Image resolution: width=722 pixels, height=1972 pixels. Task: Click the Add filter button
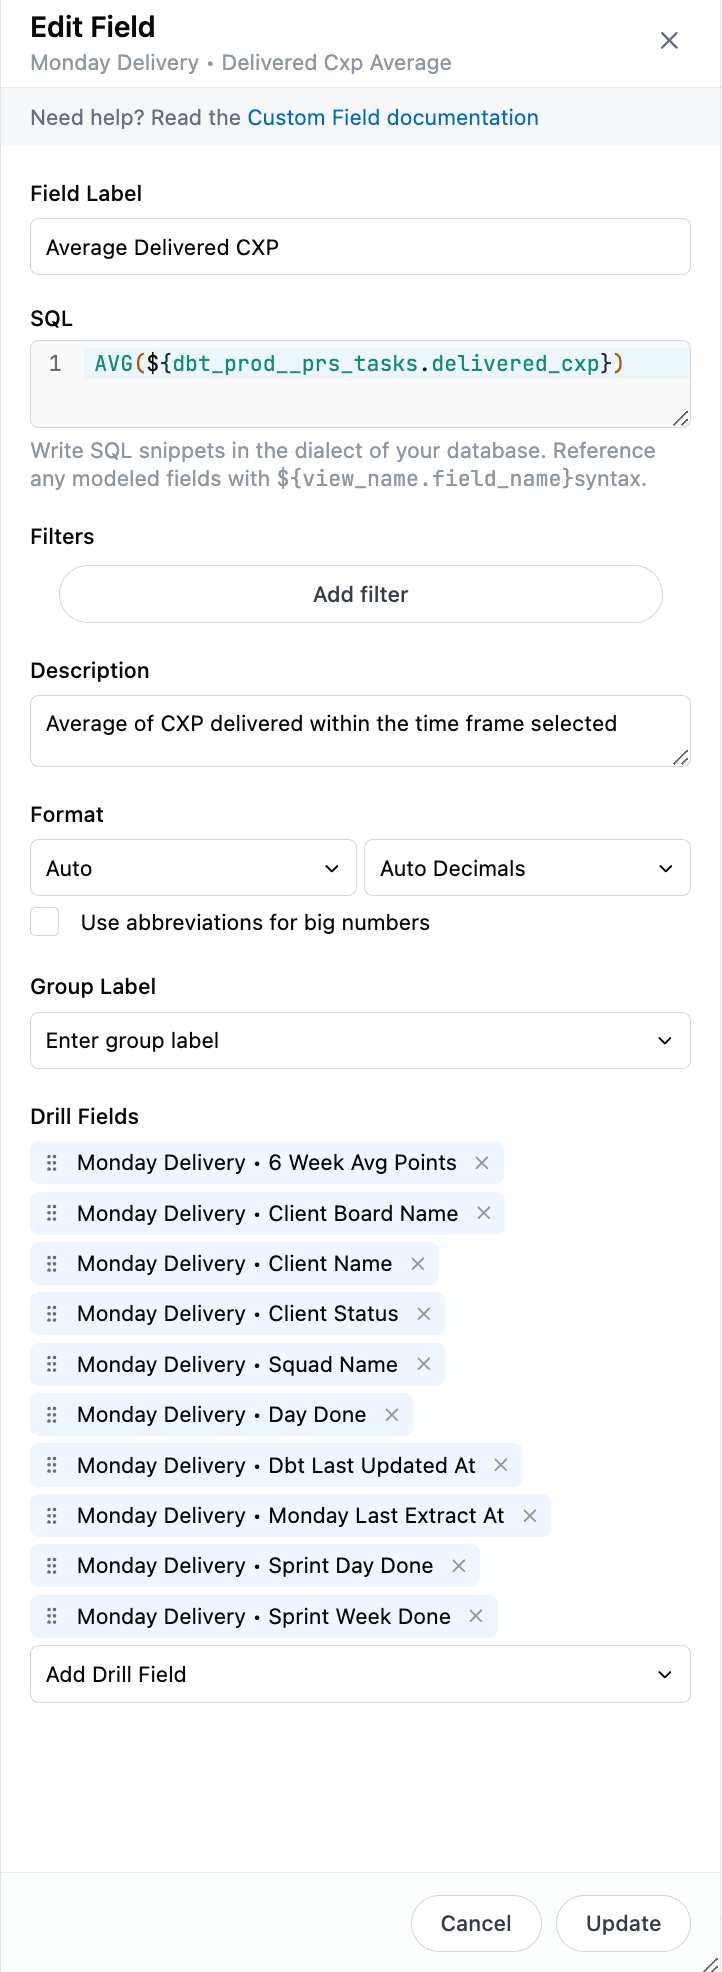[360, 595]
